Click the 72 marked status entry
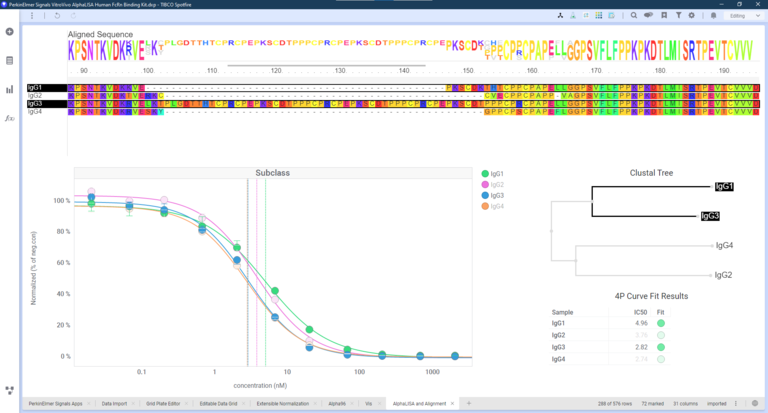768x413 pixels. tap(652, 404)
